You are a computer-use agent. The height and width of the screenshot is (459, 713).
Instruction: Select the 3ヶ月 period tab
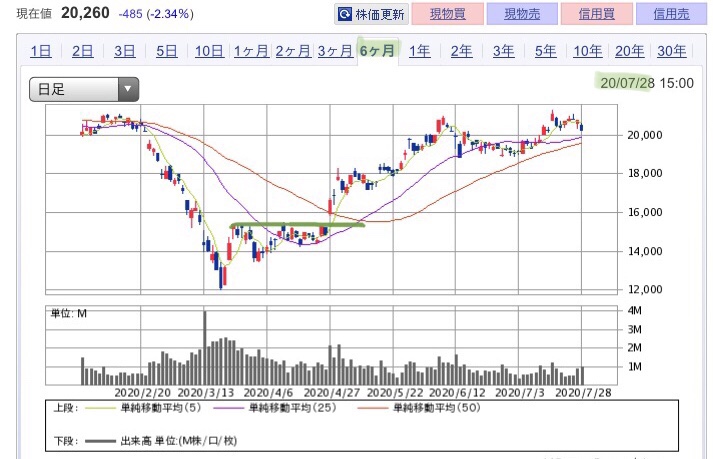335,51
